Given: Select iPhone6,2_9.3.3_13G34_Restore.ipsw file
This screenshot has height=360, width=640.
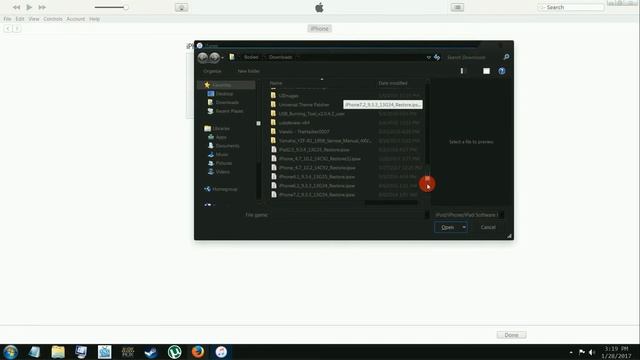Looking at the screenshot, I should coord(317,185).
